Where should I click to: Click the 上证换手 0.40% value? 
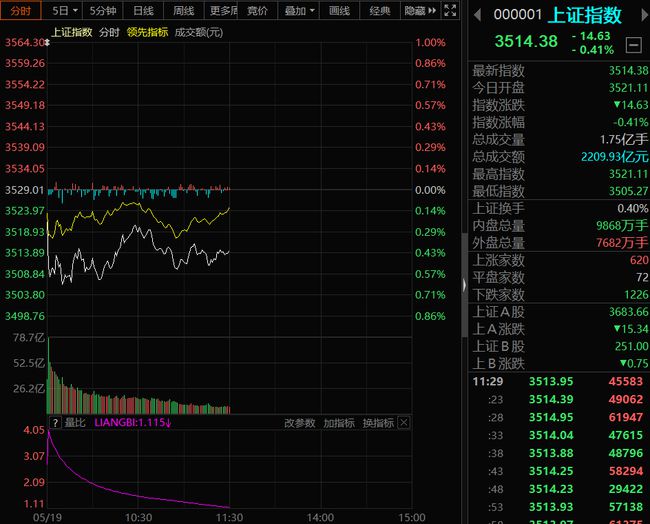[633, 208]
